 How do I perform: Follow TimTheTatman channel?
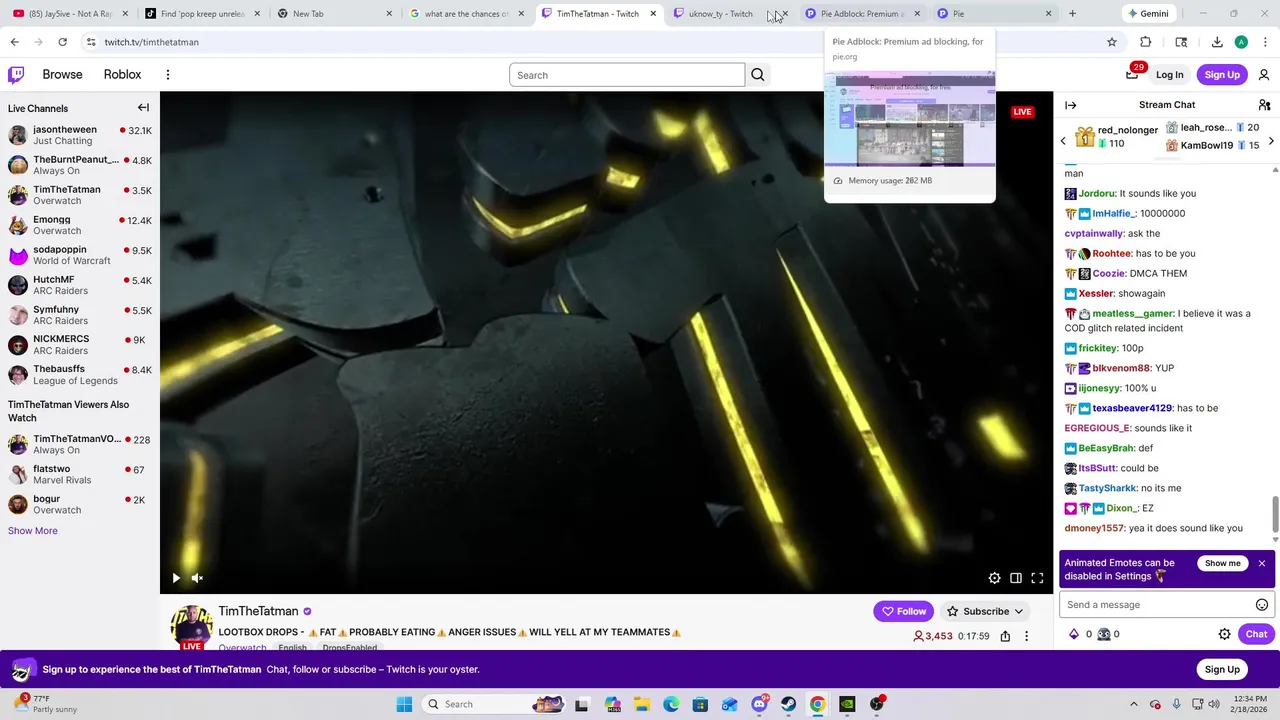(x=903, y=611)
